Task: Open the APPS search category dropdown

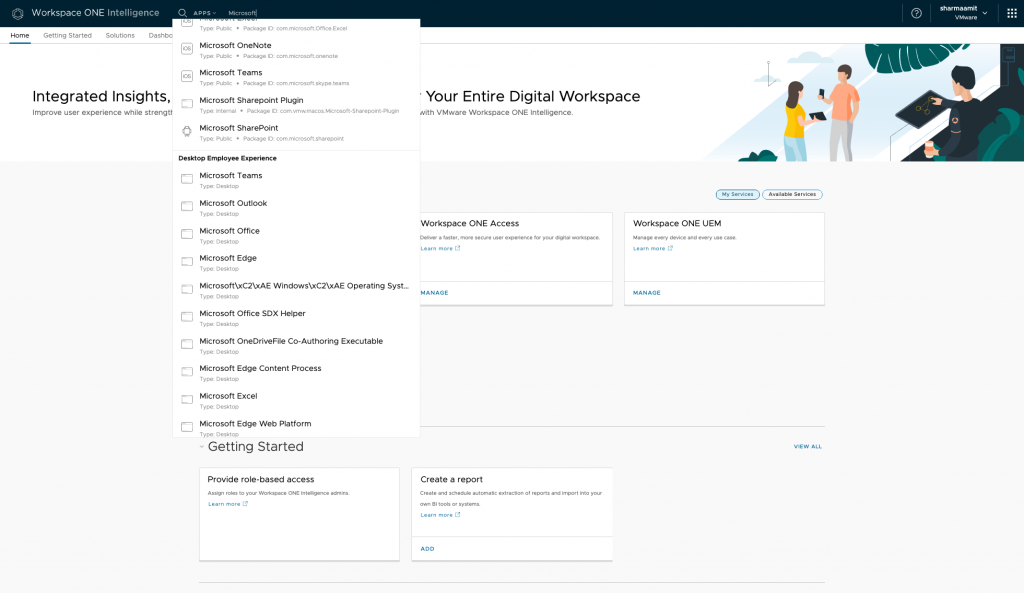Action: pyautogui.click(x=204, y=13)
